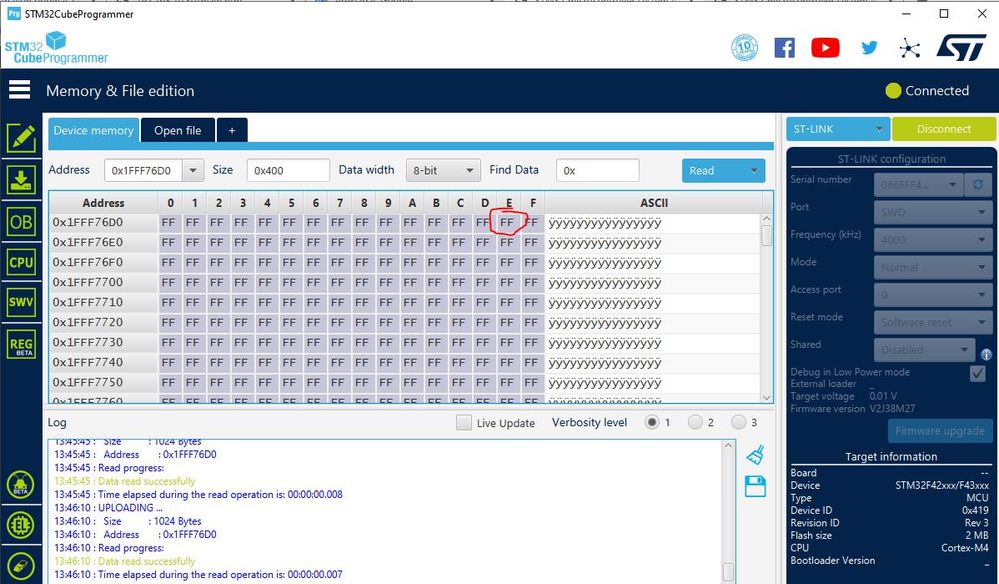Open CPU panel icon

[x=21, y=262]
